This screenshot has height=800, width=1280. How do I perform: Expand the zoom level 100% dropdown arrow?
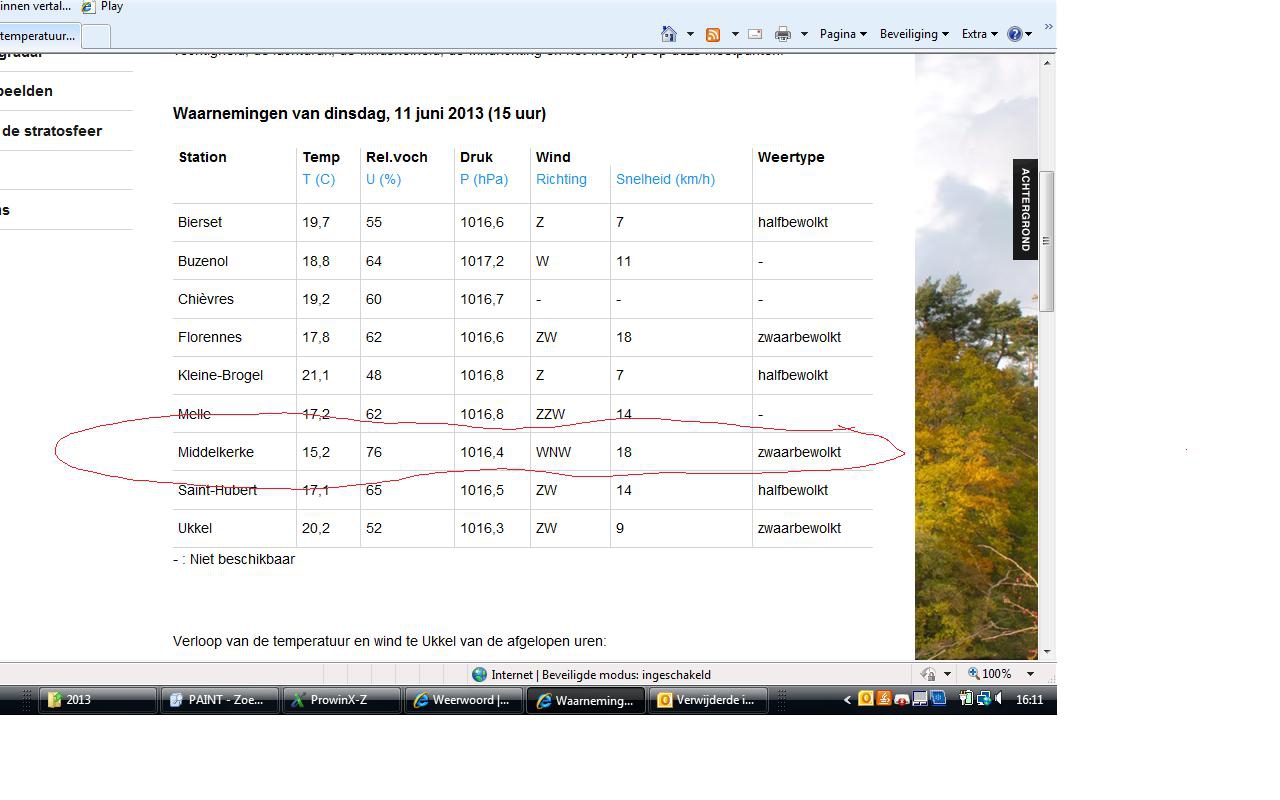point(1030,674)
